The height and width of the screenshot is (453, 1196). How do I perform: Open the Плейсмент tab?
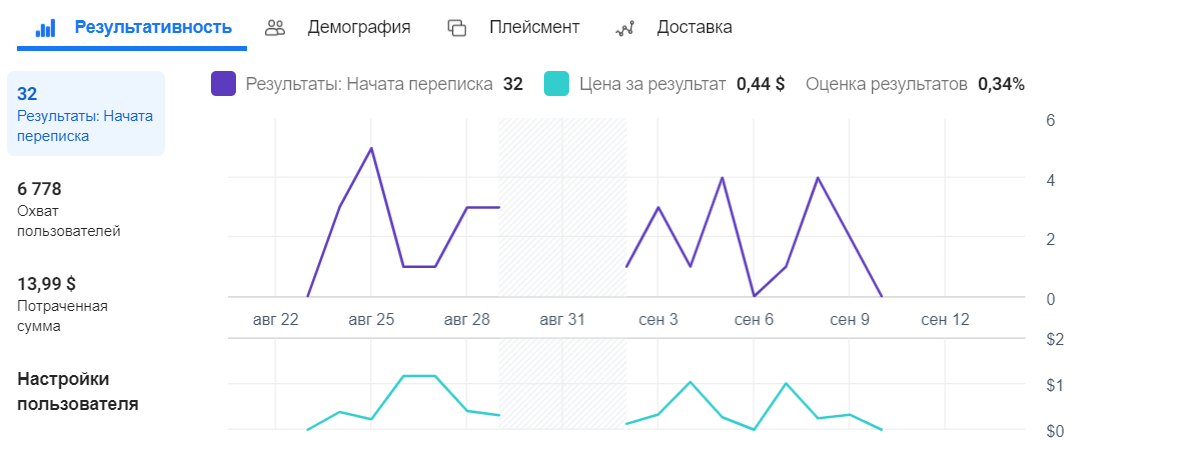tap(534, 27)
